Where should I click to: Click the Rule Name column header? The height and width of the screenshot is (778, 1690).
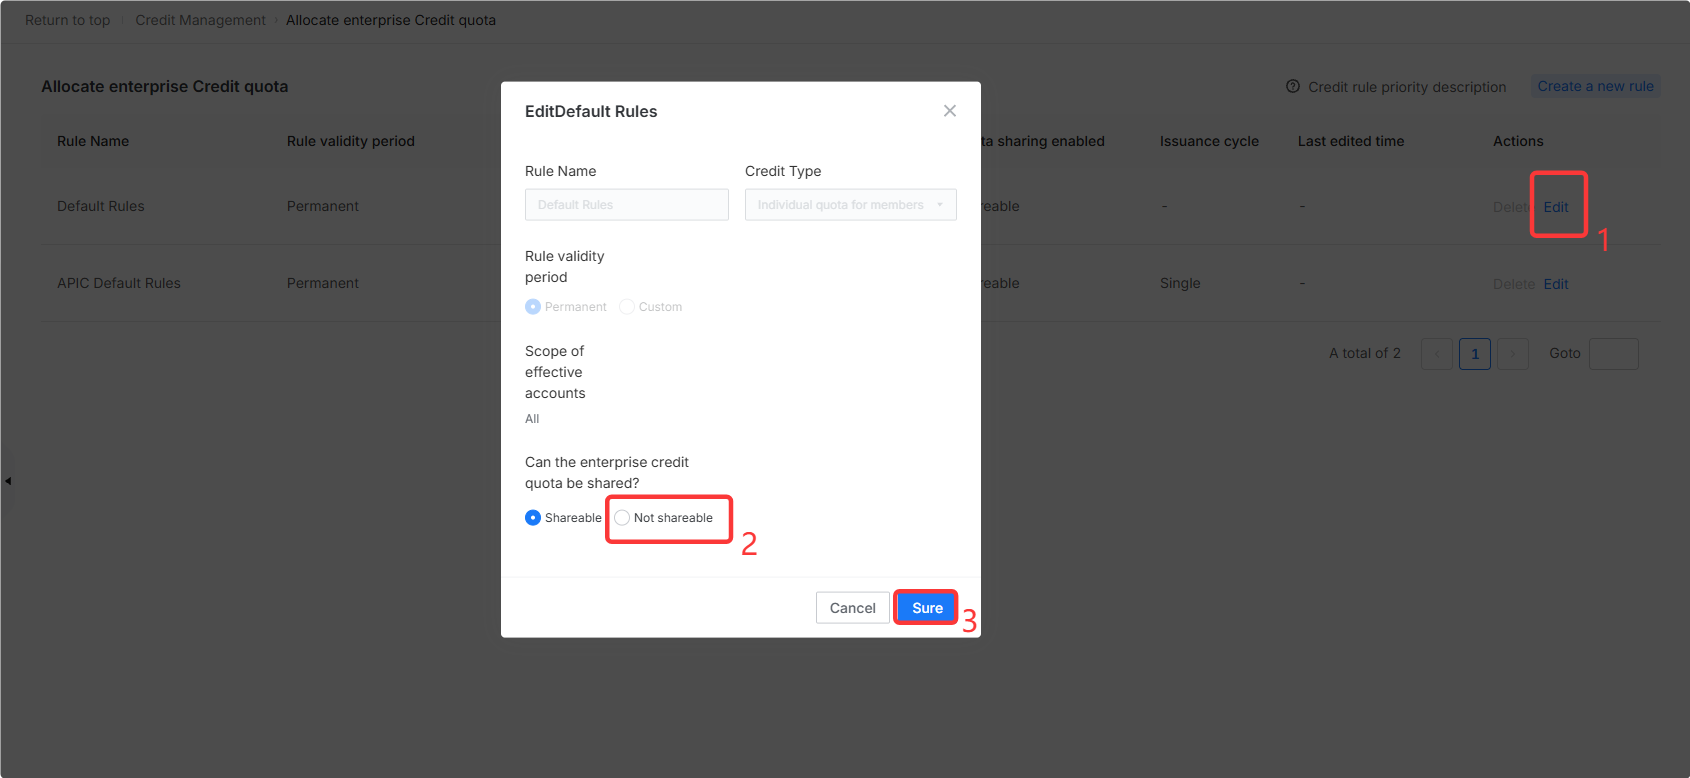click(x=93, y=141)
